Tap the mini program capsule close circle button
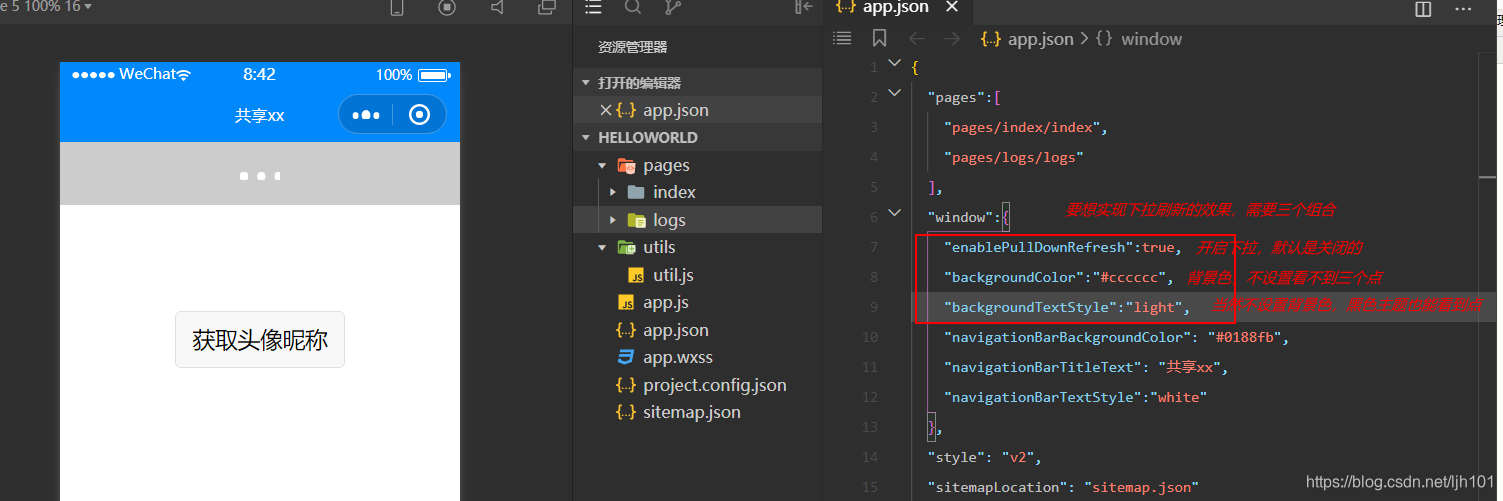The height and width of the screenshot is (501, 1503). point(420,115)
